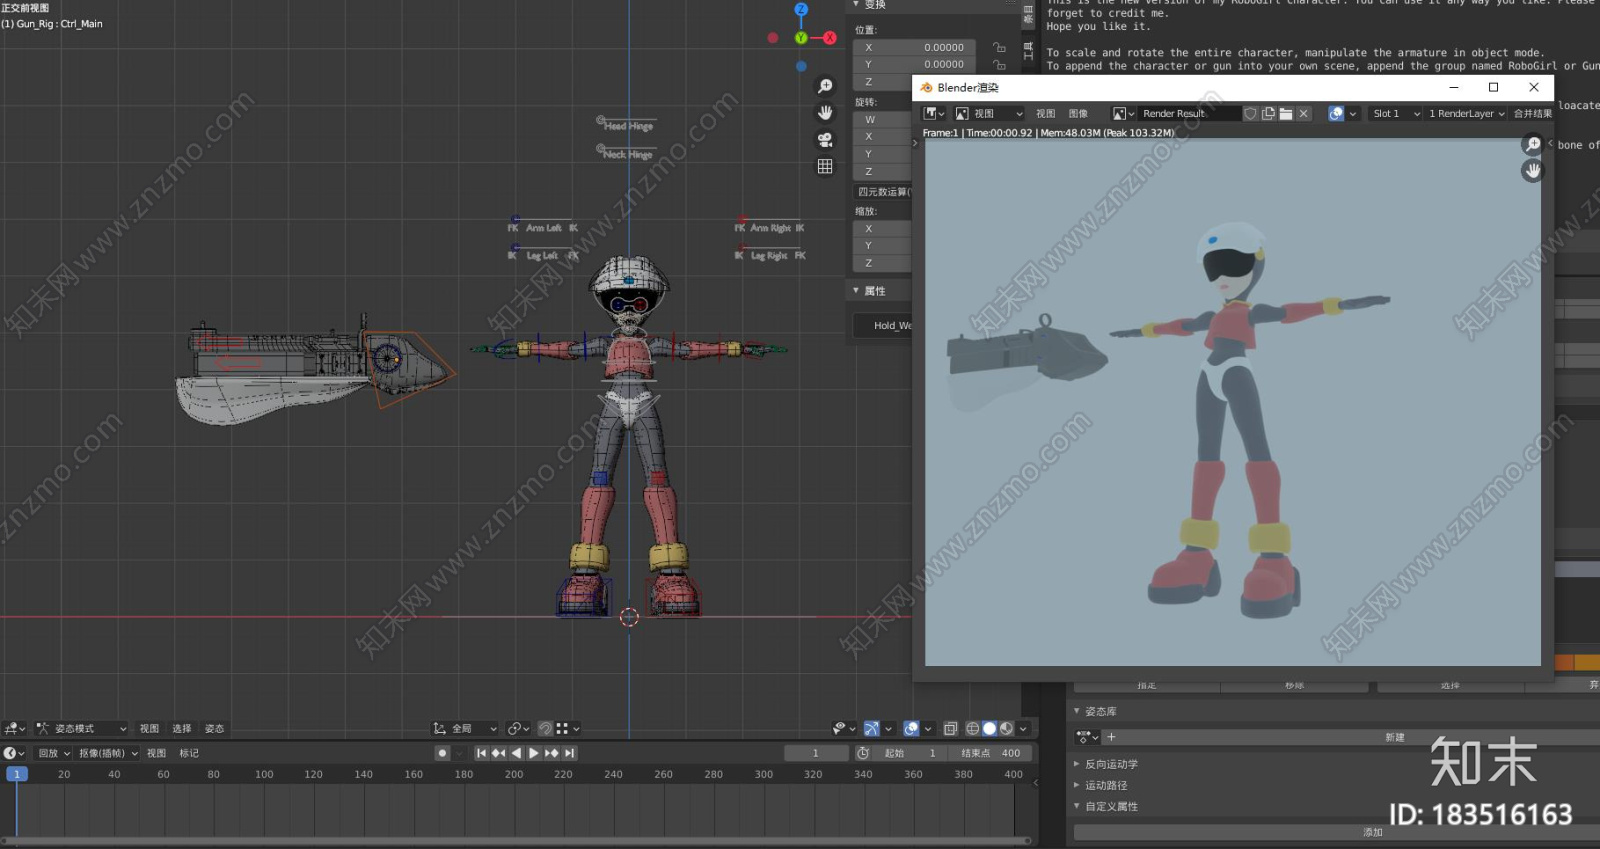Click the 起始 start frame field
1600x849 pixels.
[x=911, y=753]
